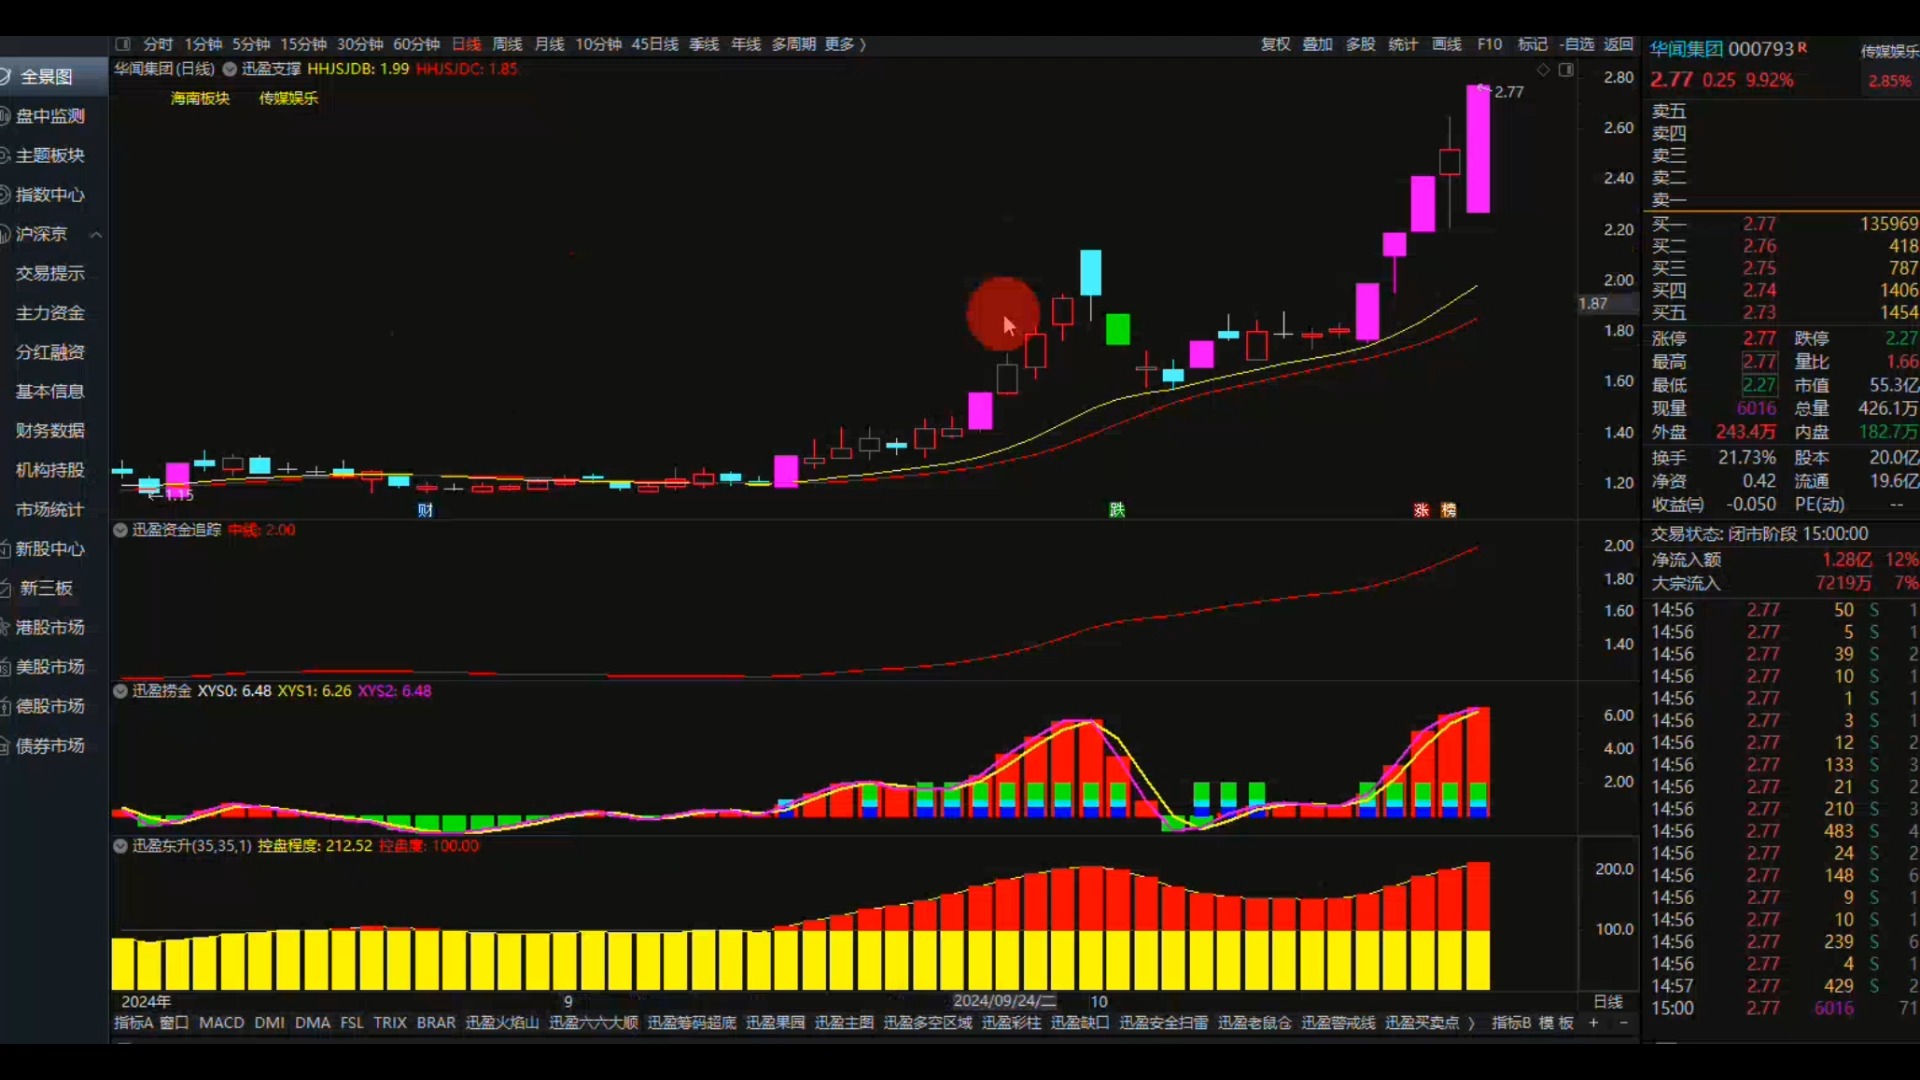The image size is (1920, 1080).
Task: Open 美股市场 in the sidebar
Action: coord(50,667)
